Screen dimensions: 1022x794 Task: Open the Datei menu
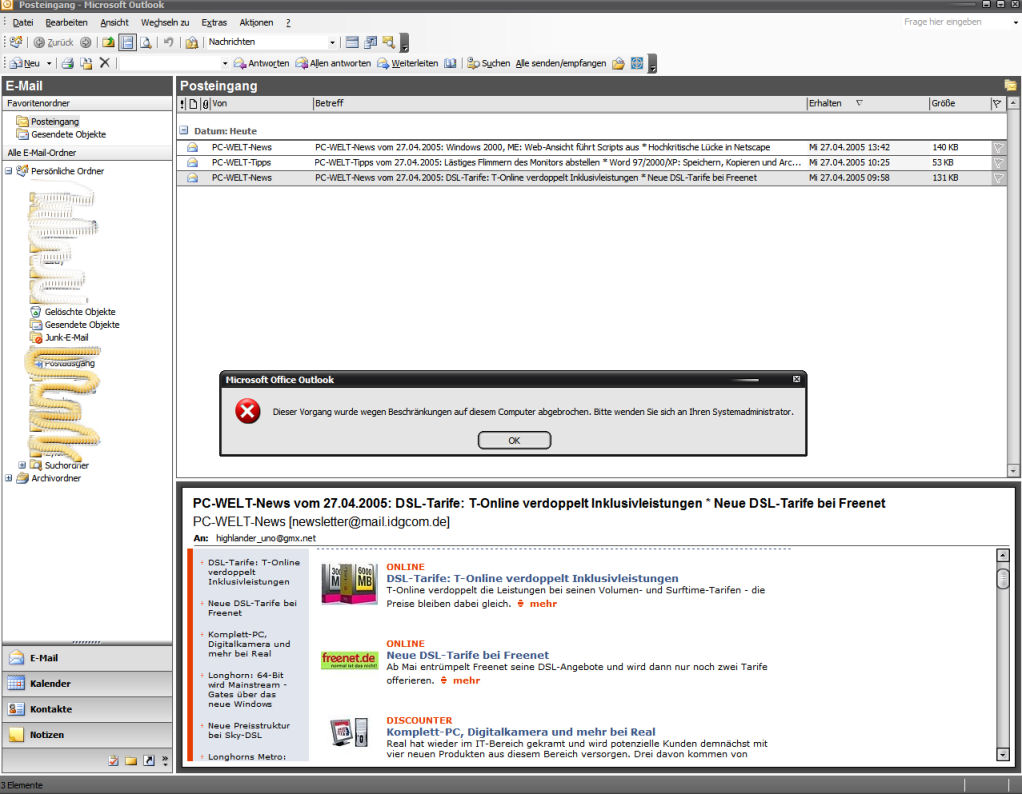click(23, 22)
